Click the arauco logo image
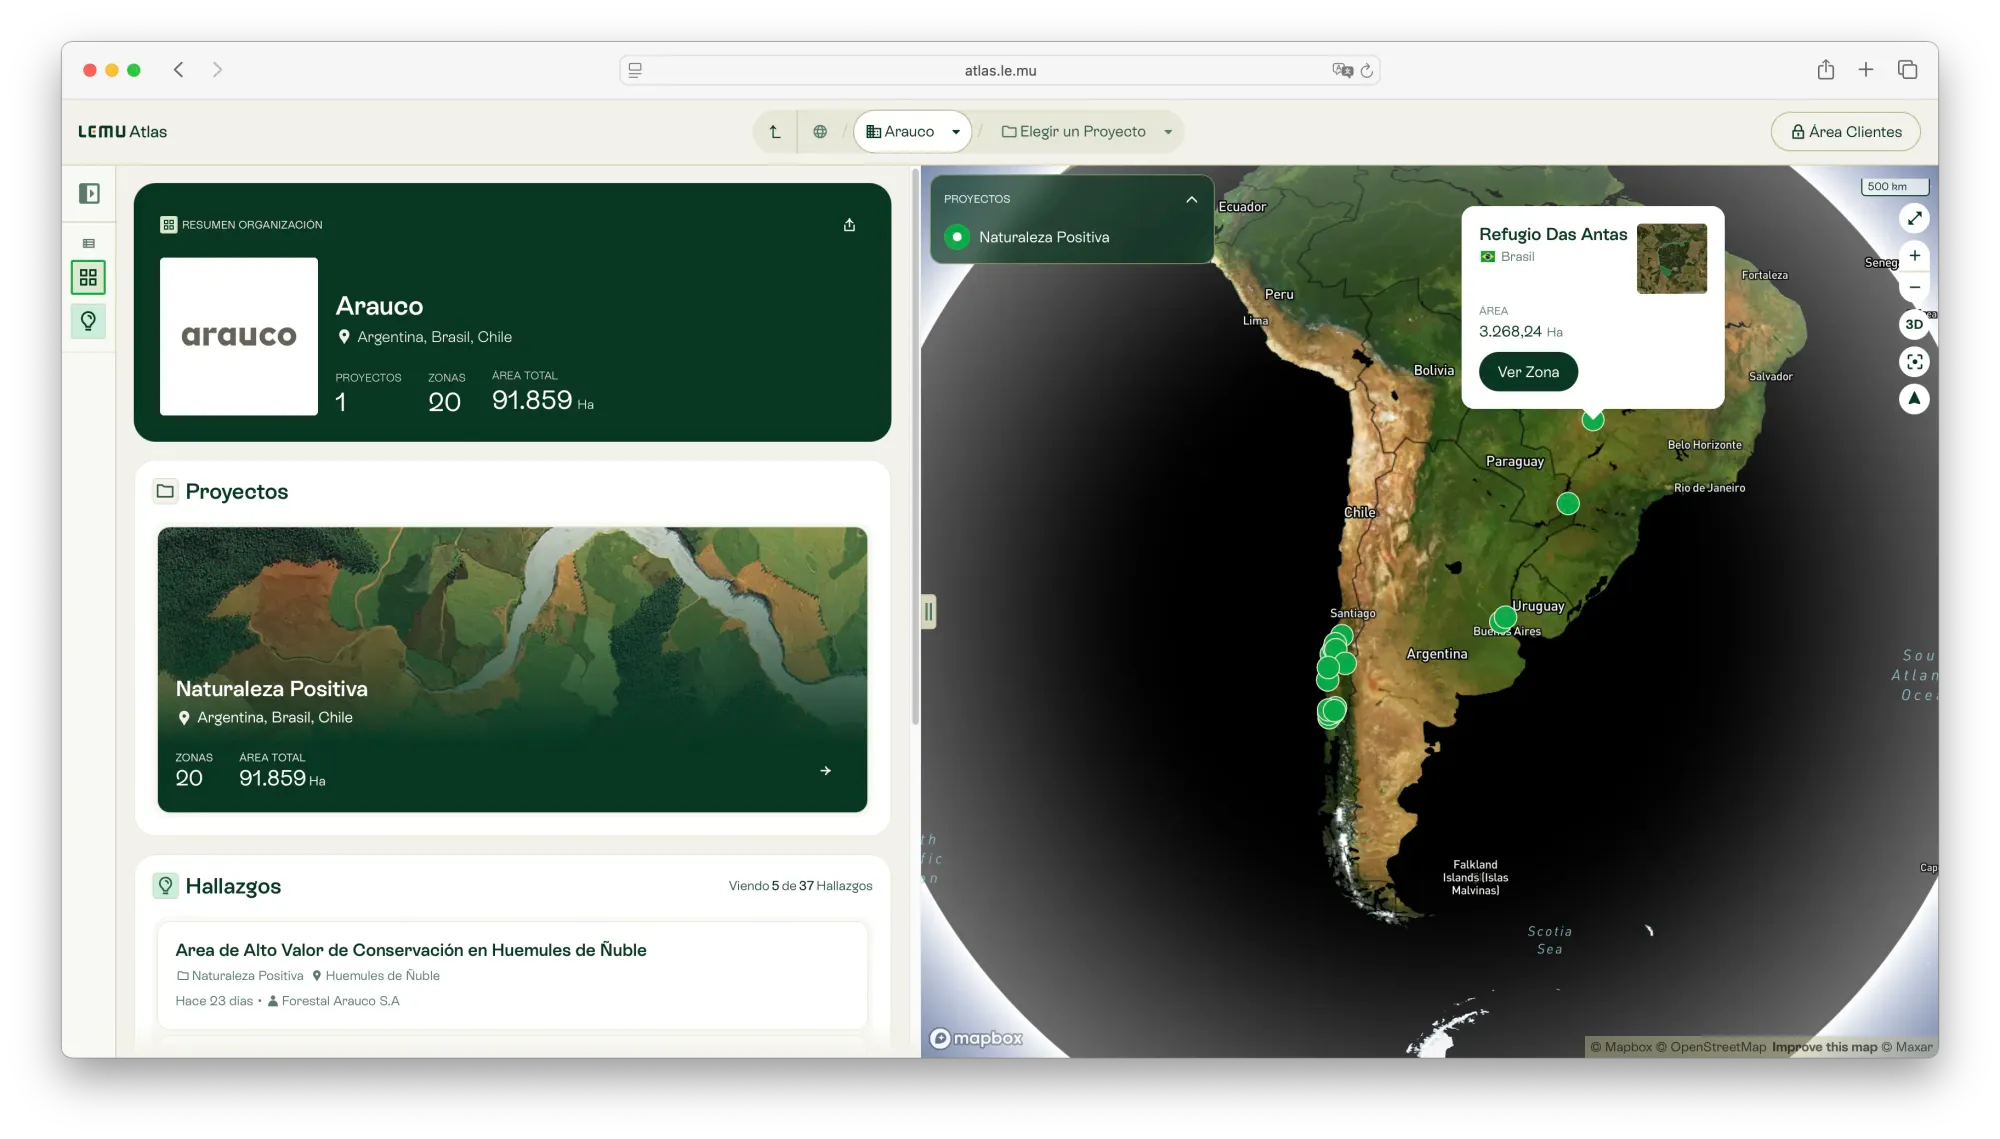 [239, 336]
